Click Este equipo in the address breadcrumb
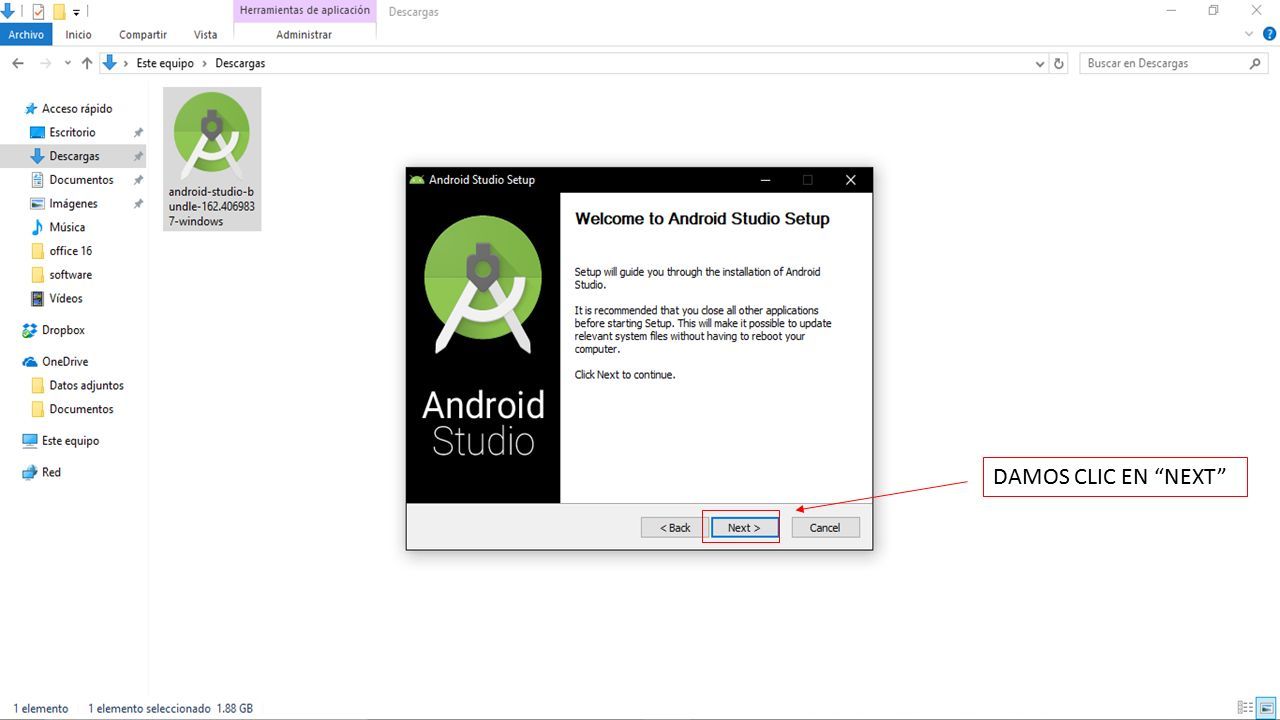This screenshot has height=720, width=1280. pyautogui.click(x=165, y=63)
